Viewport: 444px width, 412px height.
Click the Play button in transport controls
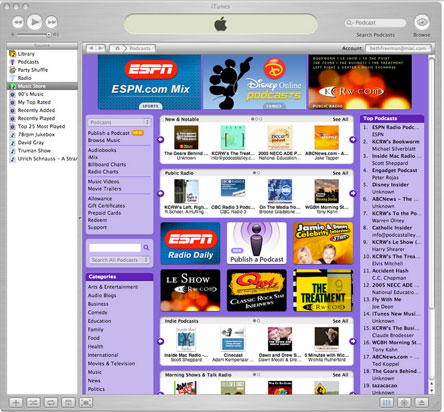(34, 22)
